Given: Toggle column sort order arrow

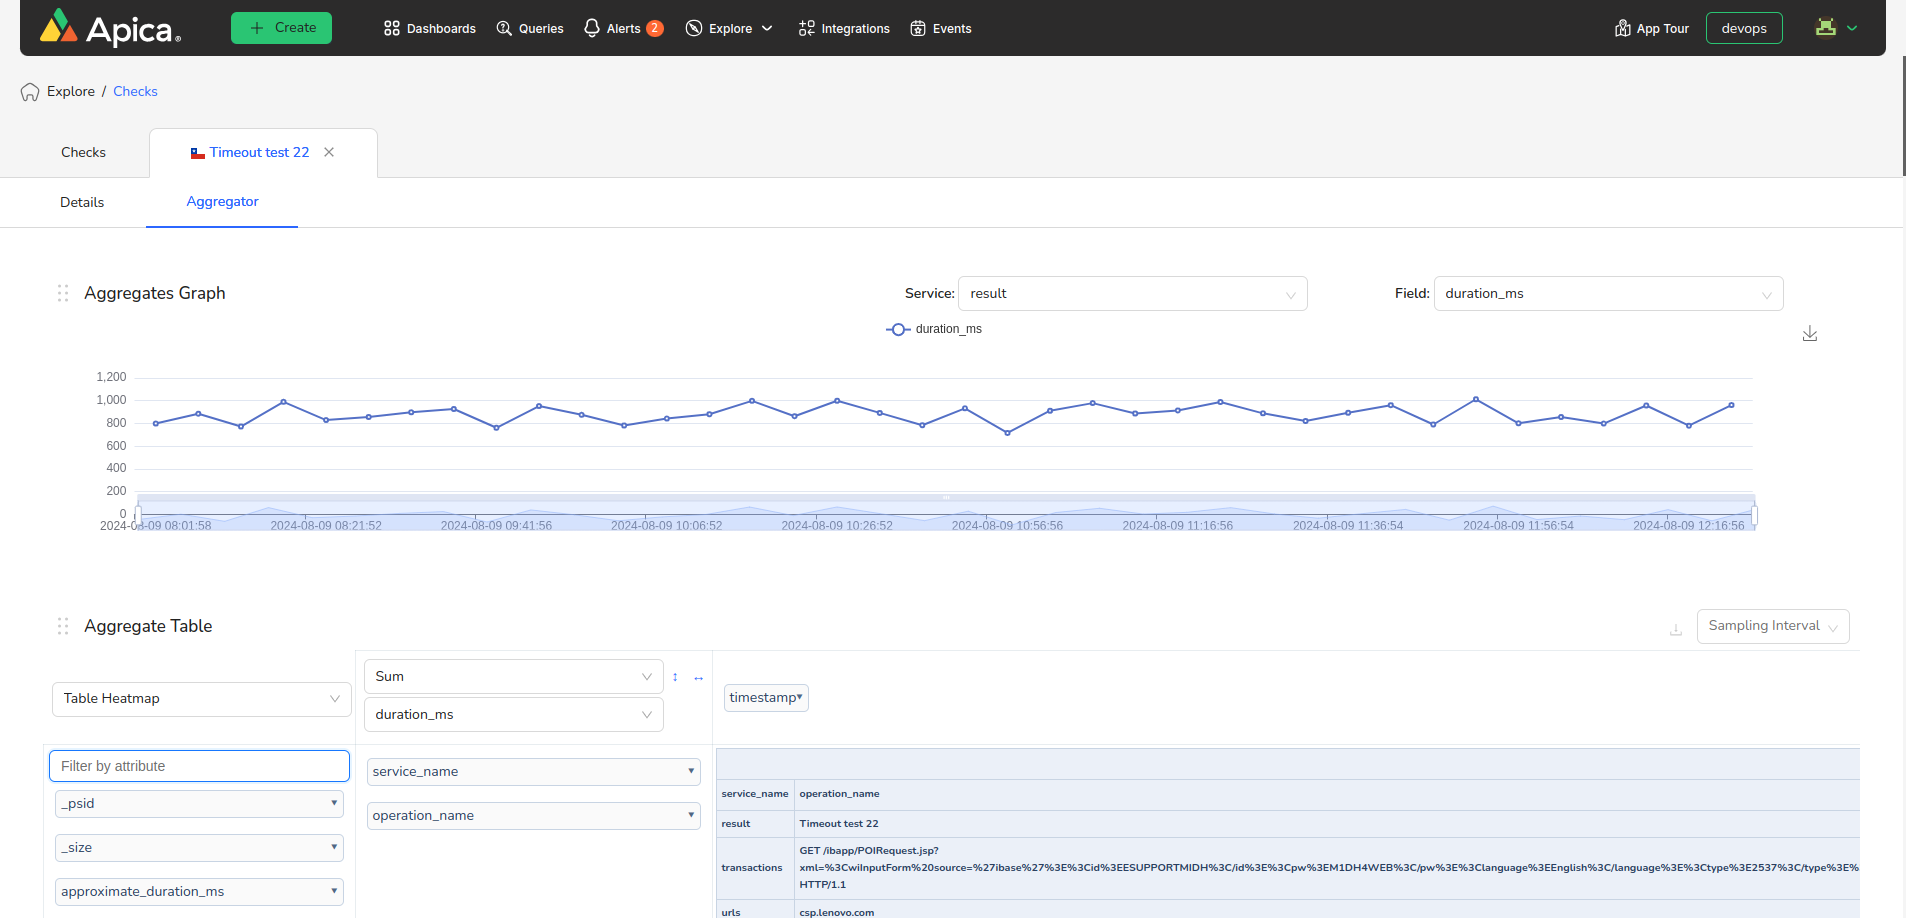Looking at the screenshot, I should pyautogui.click(x=698, y=678).
